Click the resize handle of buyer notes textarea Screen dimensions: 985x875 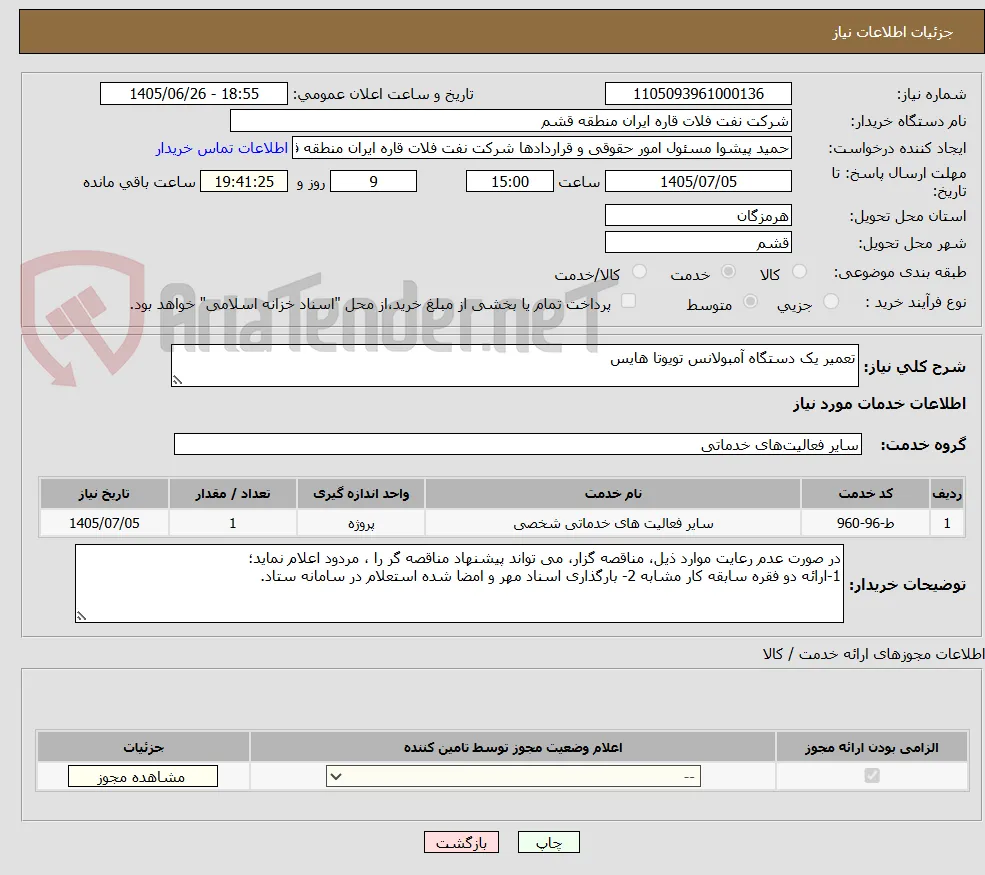click(81, 616)
